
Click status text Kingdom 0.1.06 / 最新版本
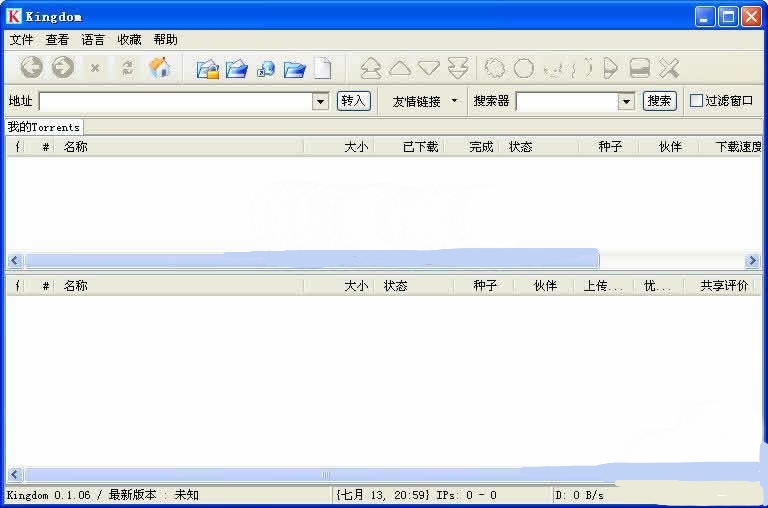click(x=81, y=495)
